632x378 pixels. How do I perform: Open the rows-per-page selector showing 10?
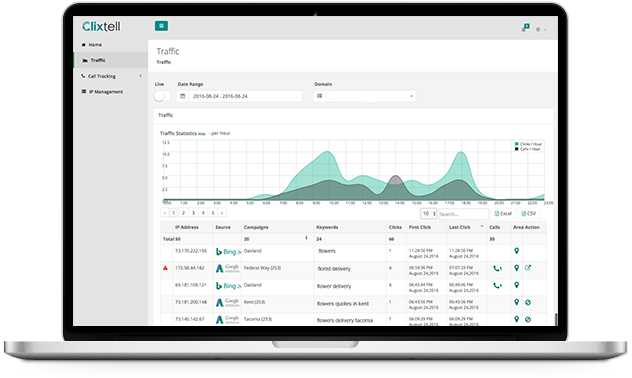(x=428, y=214)
